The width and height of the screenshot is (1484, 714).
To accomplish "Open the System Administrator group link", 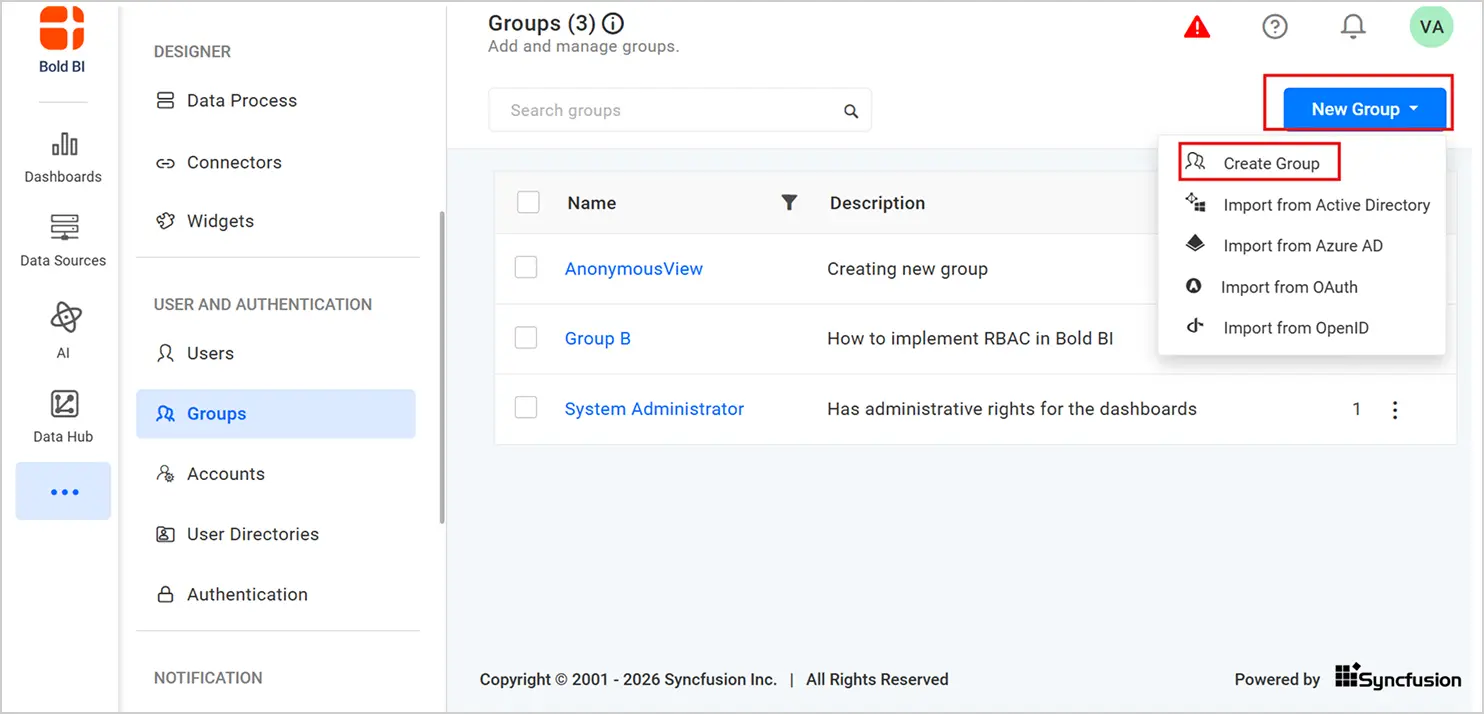I will point(654,409).
